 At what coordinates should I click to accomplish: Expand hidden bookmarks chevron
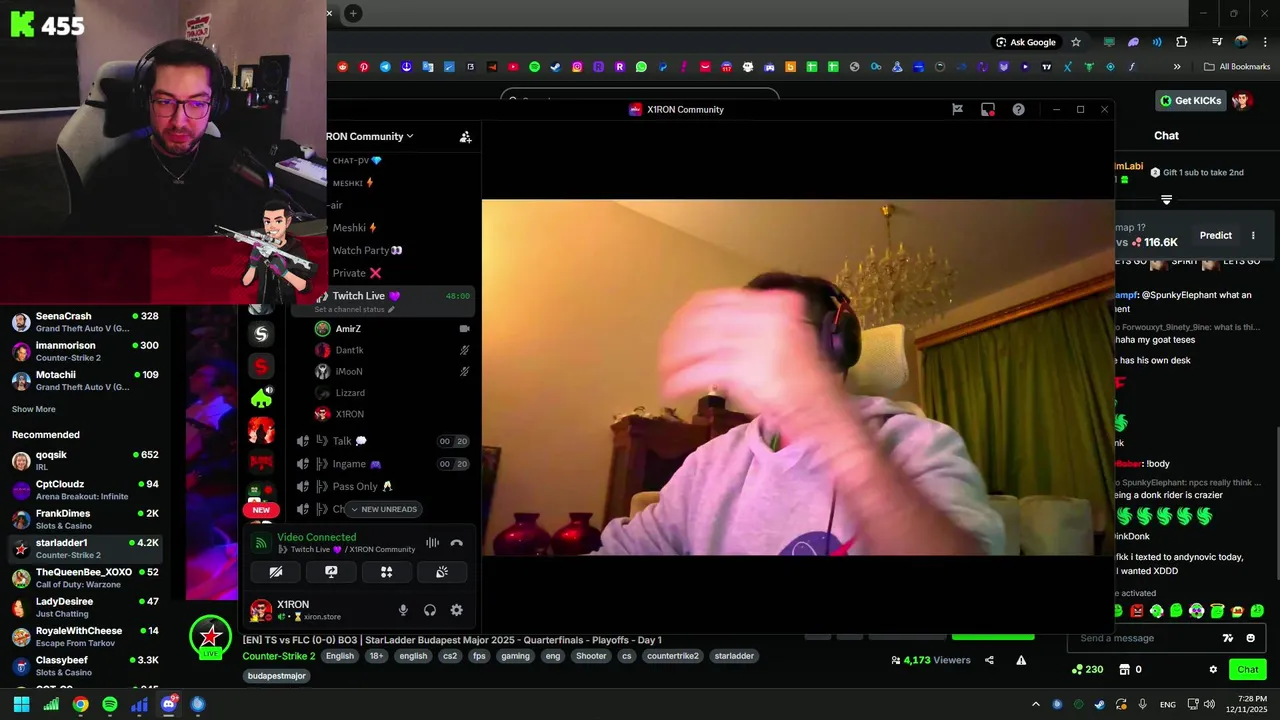point(1176,67)
